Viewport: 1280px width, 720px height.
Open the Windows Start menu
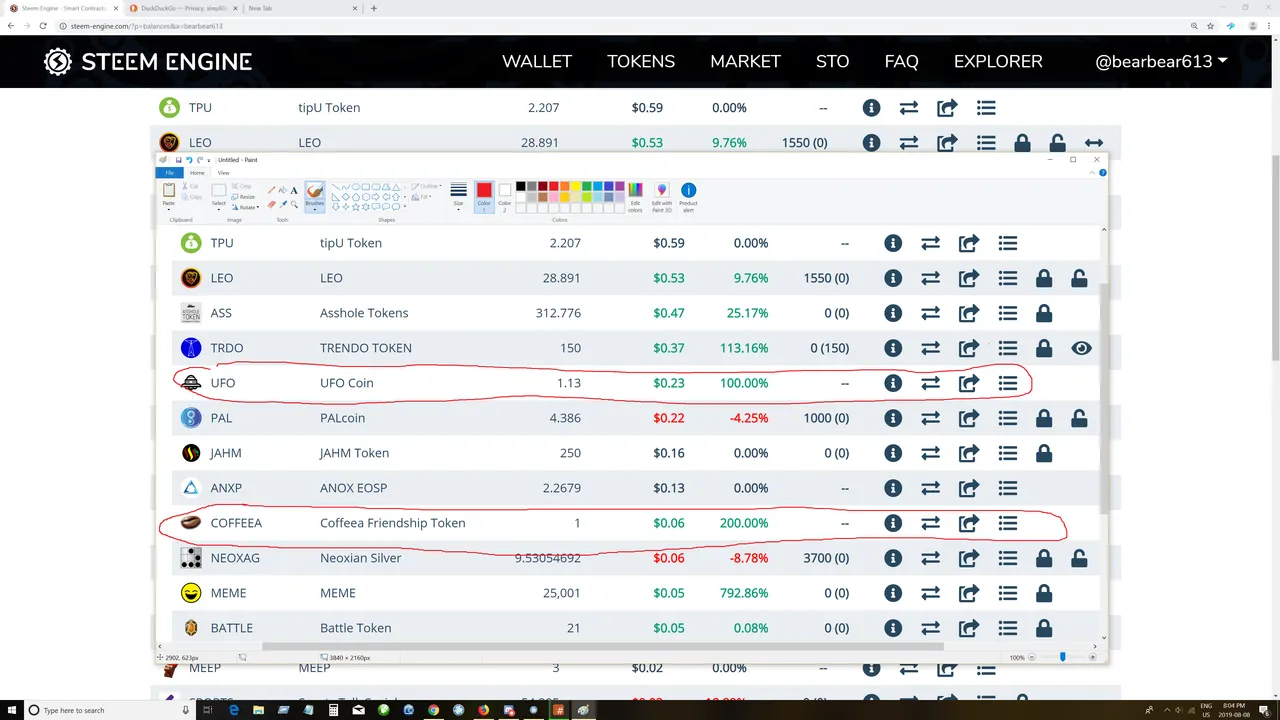pyautogui.click(x=11, y=710)
